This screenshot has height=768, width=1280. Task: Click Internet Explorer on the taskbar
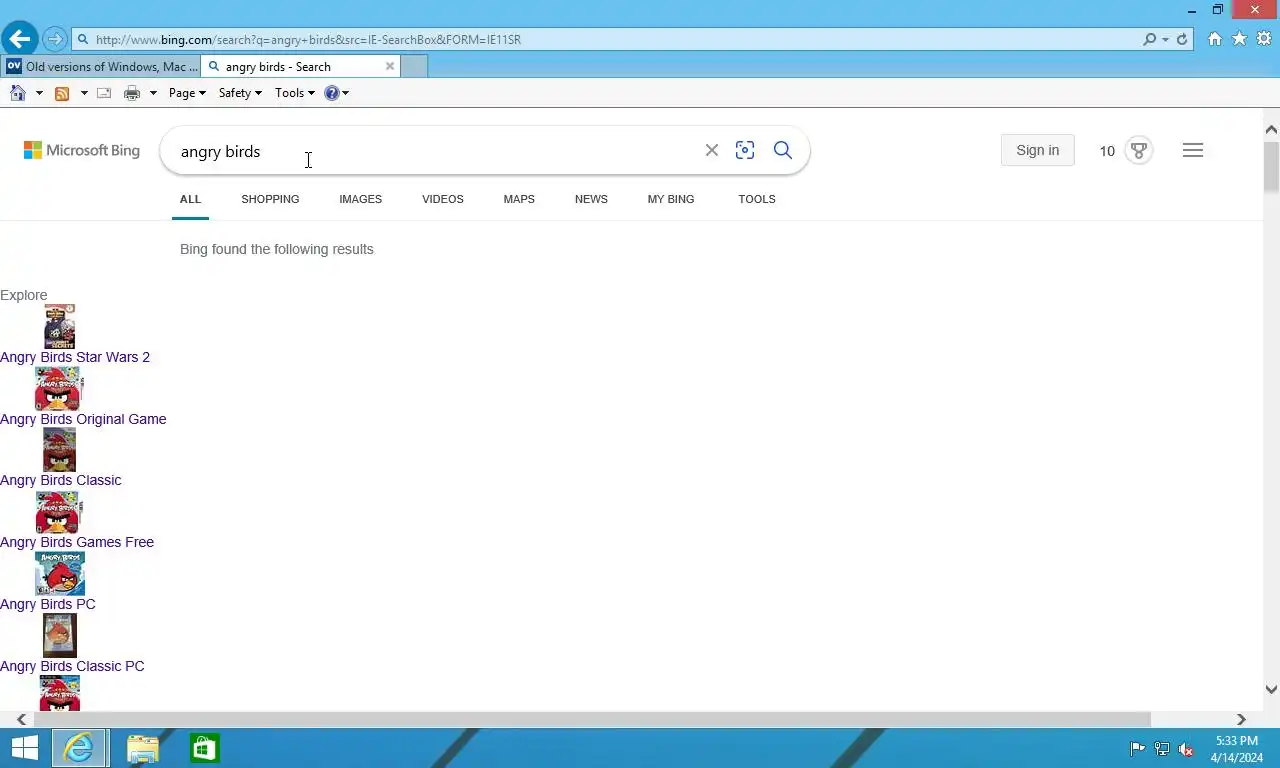click(x=79, y=748)
